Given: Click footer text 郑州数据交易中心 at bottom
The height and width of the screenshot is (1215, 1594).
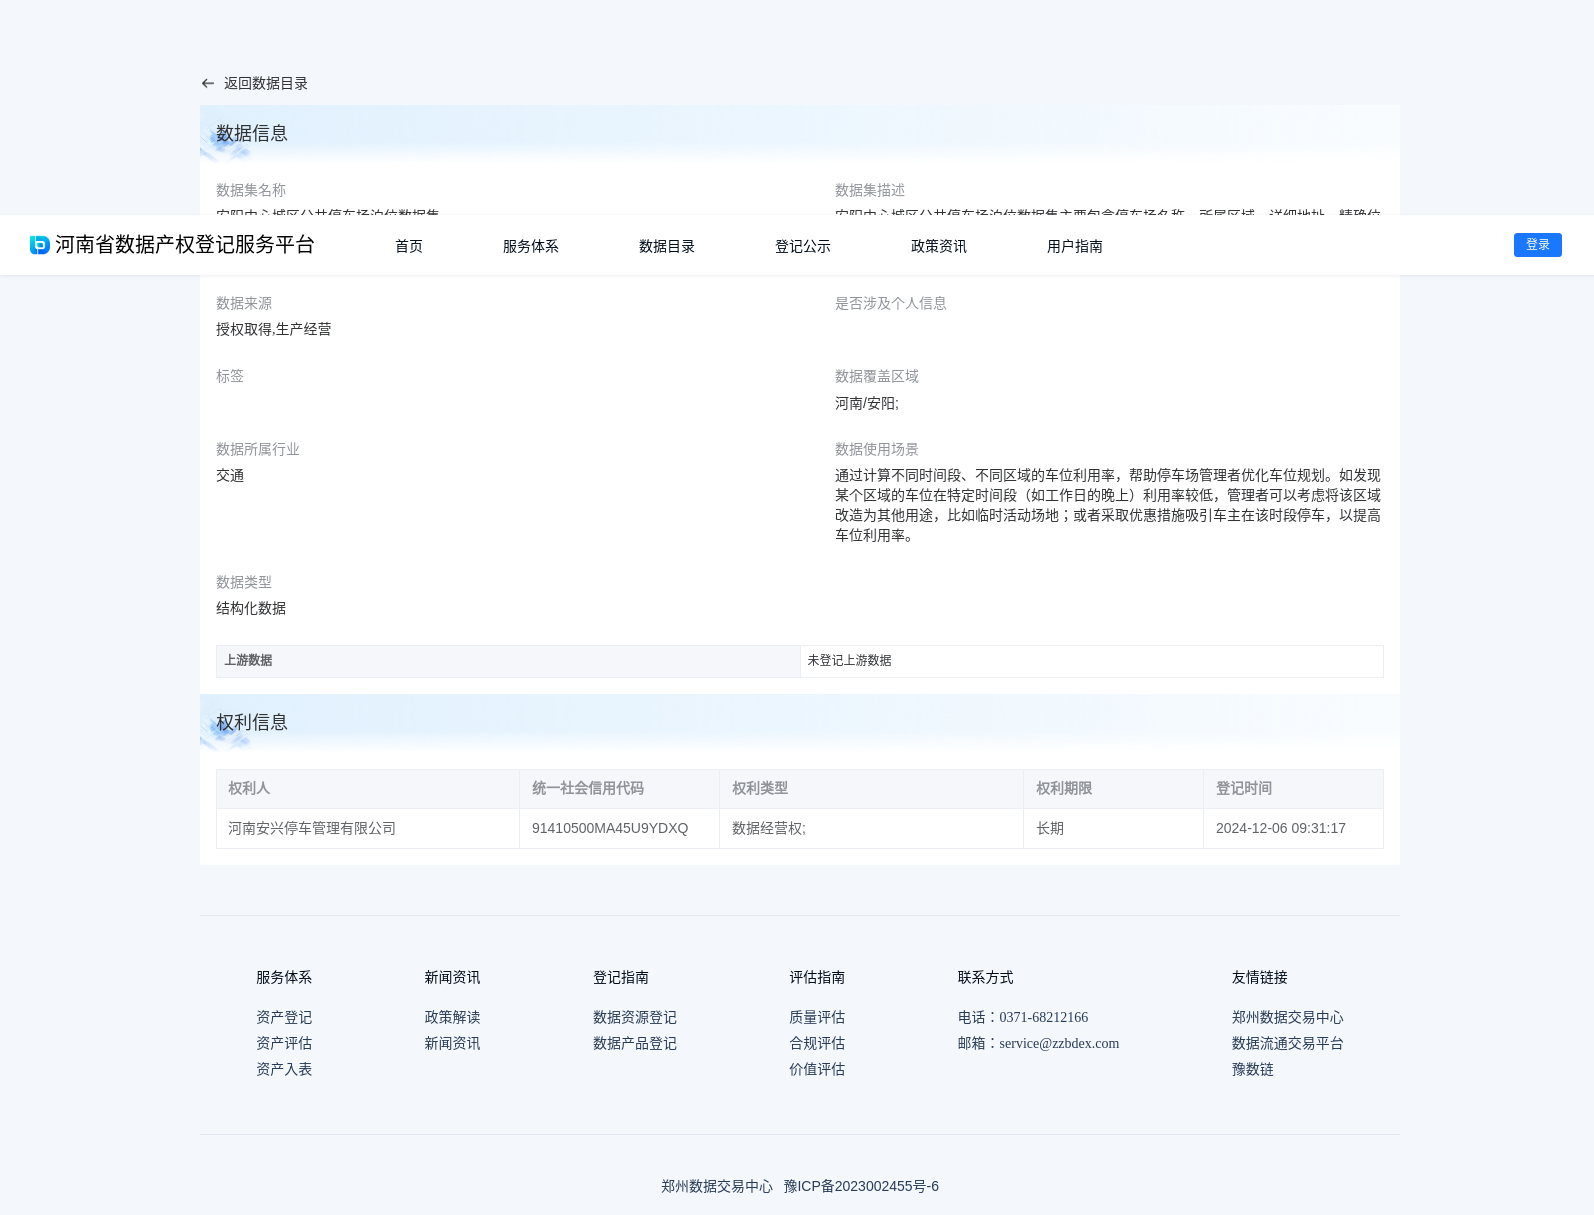Looking at the screenshot, I should pos(717,1186).
